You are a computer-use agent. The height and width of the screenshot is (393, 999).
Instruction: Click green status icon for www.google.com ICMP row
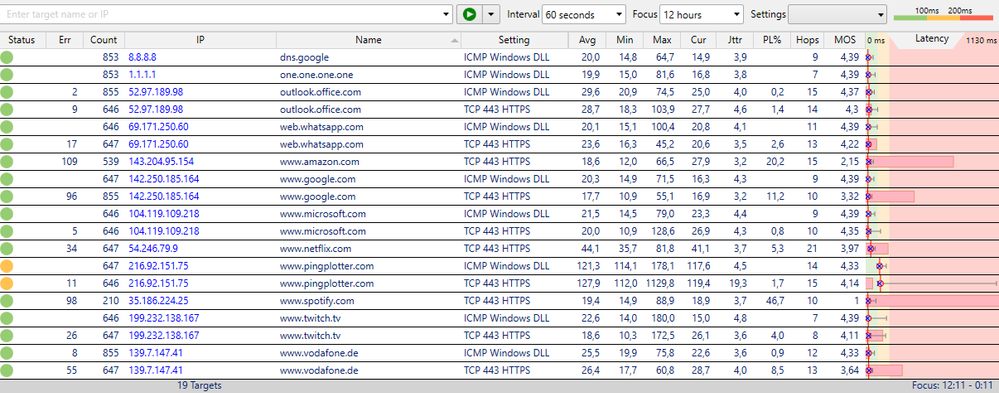[7, 179]
